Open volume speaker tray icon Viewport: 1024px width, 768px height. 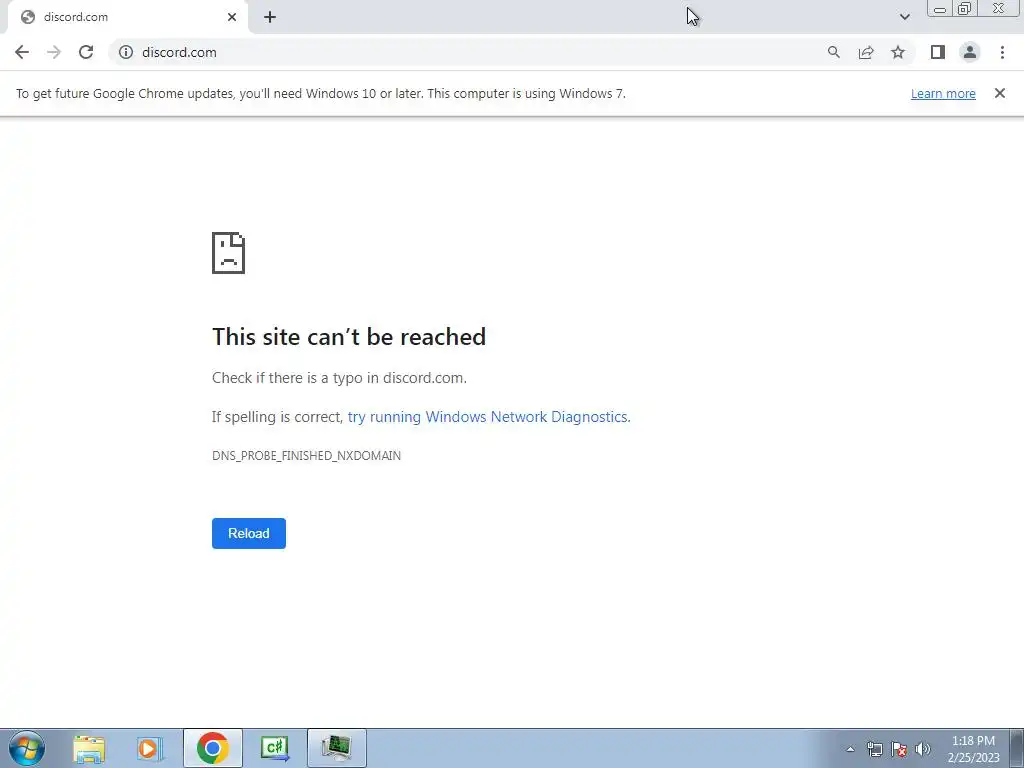point(923,749)
